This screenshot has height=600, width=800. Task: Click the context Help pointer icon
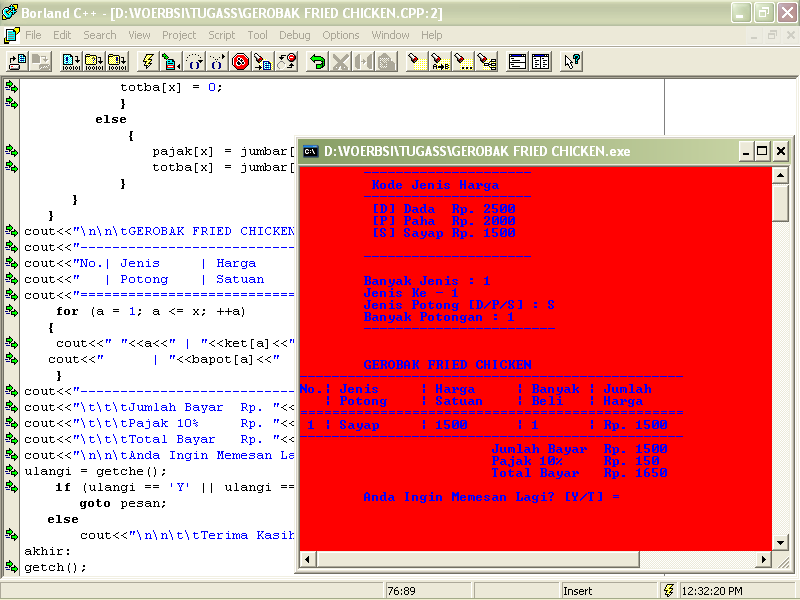(x=571, y=62)
